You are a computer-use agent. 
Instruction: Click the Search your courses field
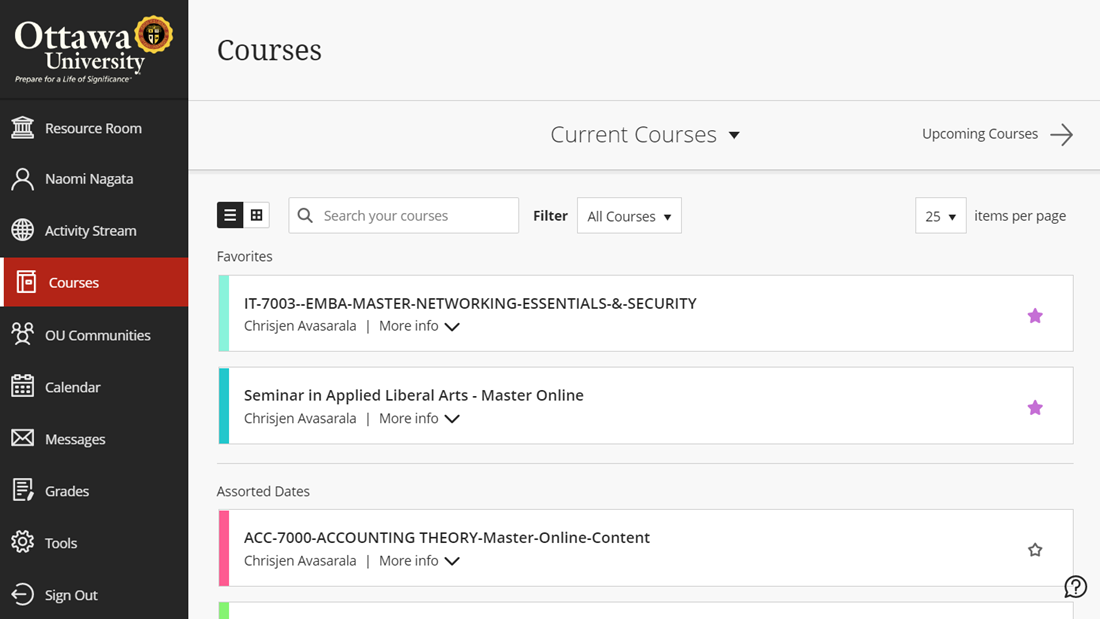(x=415, y=216)
